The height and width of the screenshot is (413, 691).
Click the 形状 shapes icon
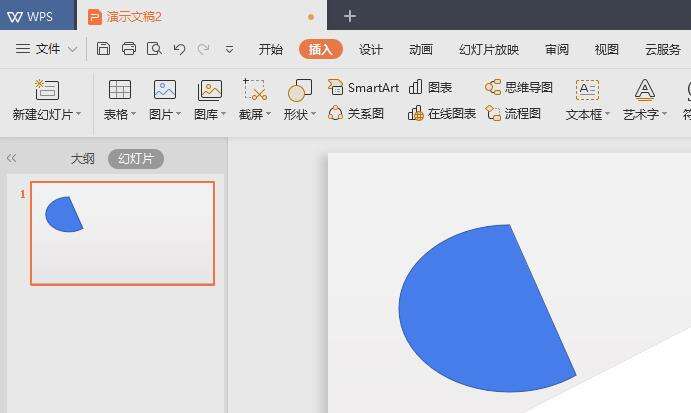(x=300, y=90)
